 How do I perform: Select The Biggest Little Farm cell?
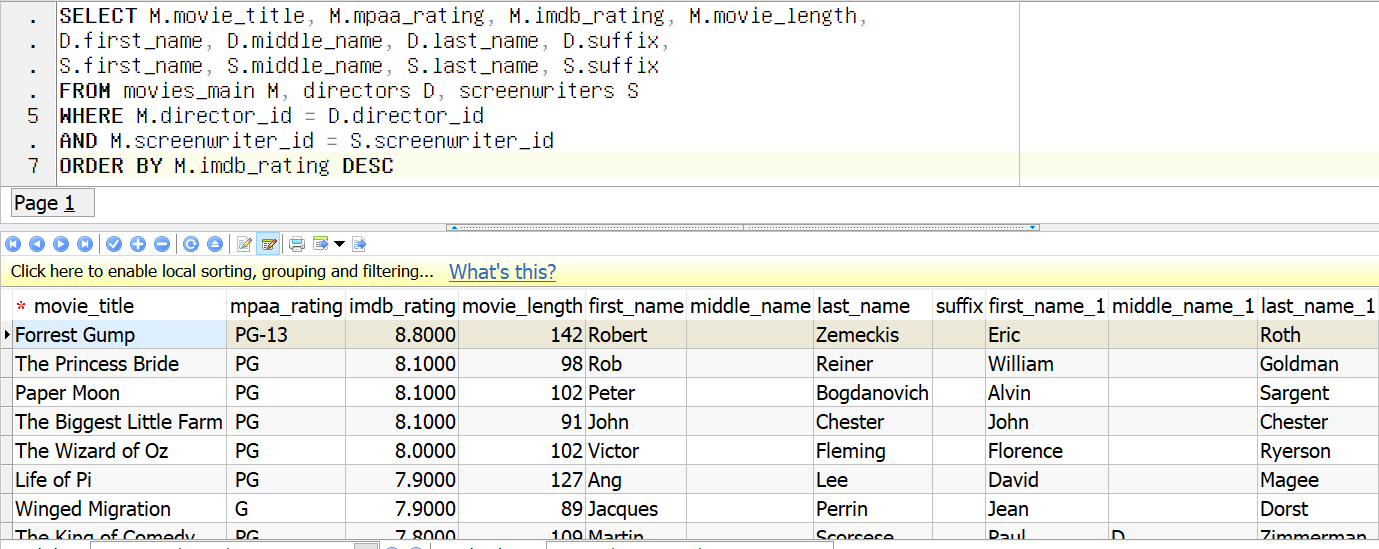tap(119, 422)
